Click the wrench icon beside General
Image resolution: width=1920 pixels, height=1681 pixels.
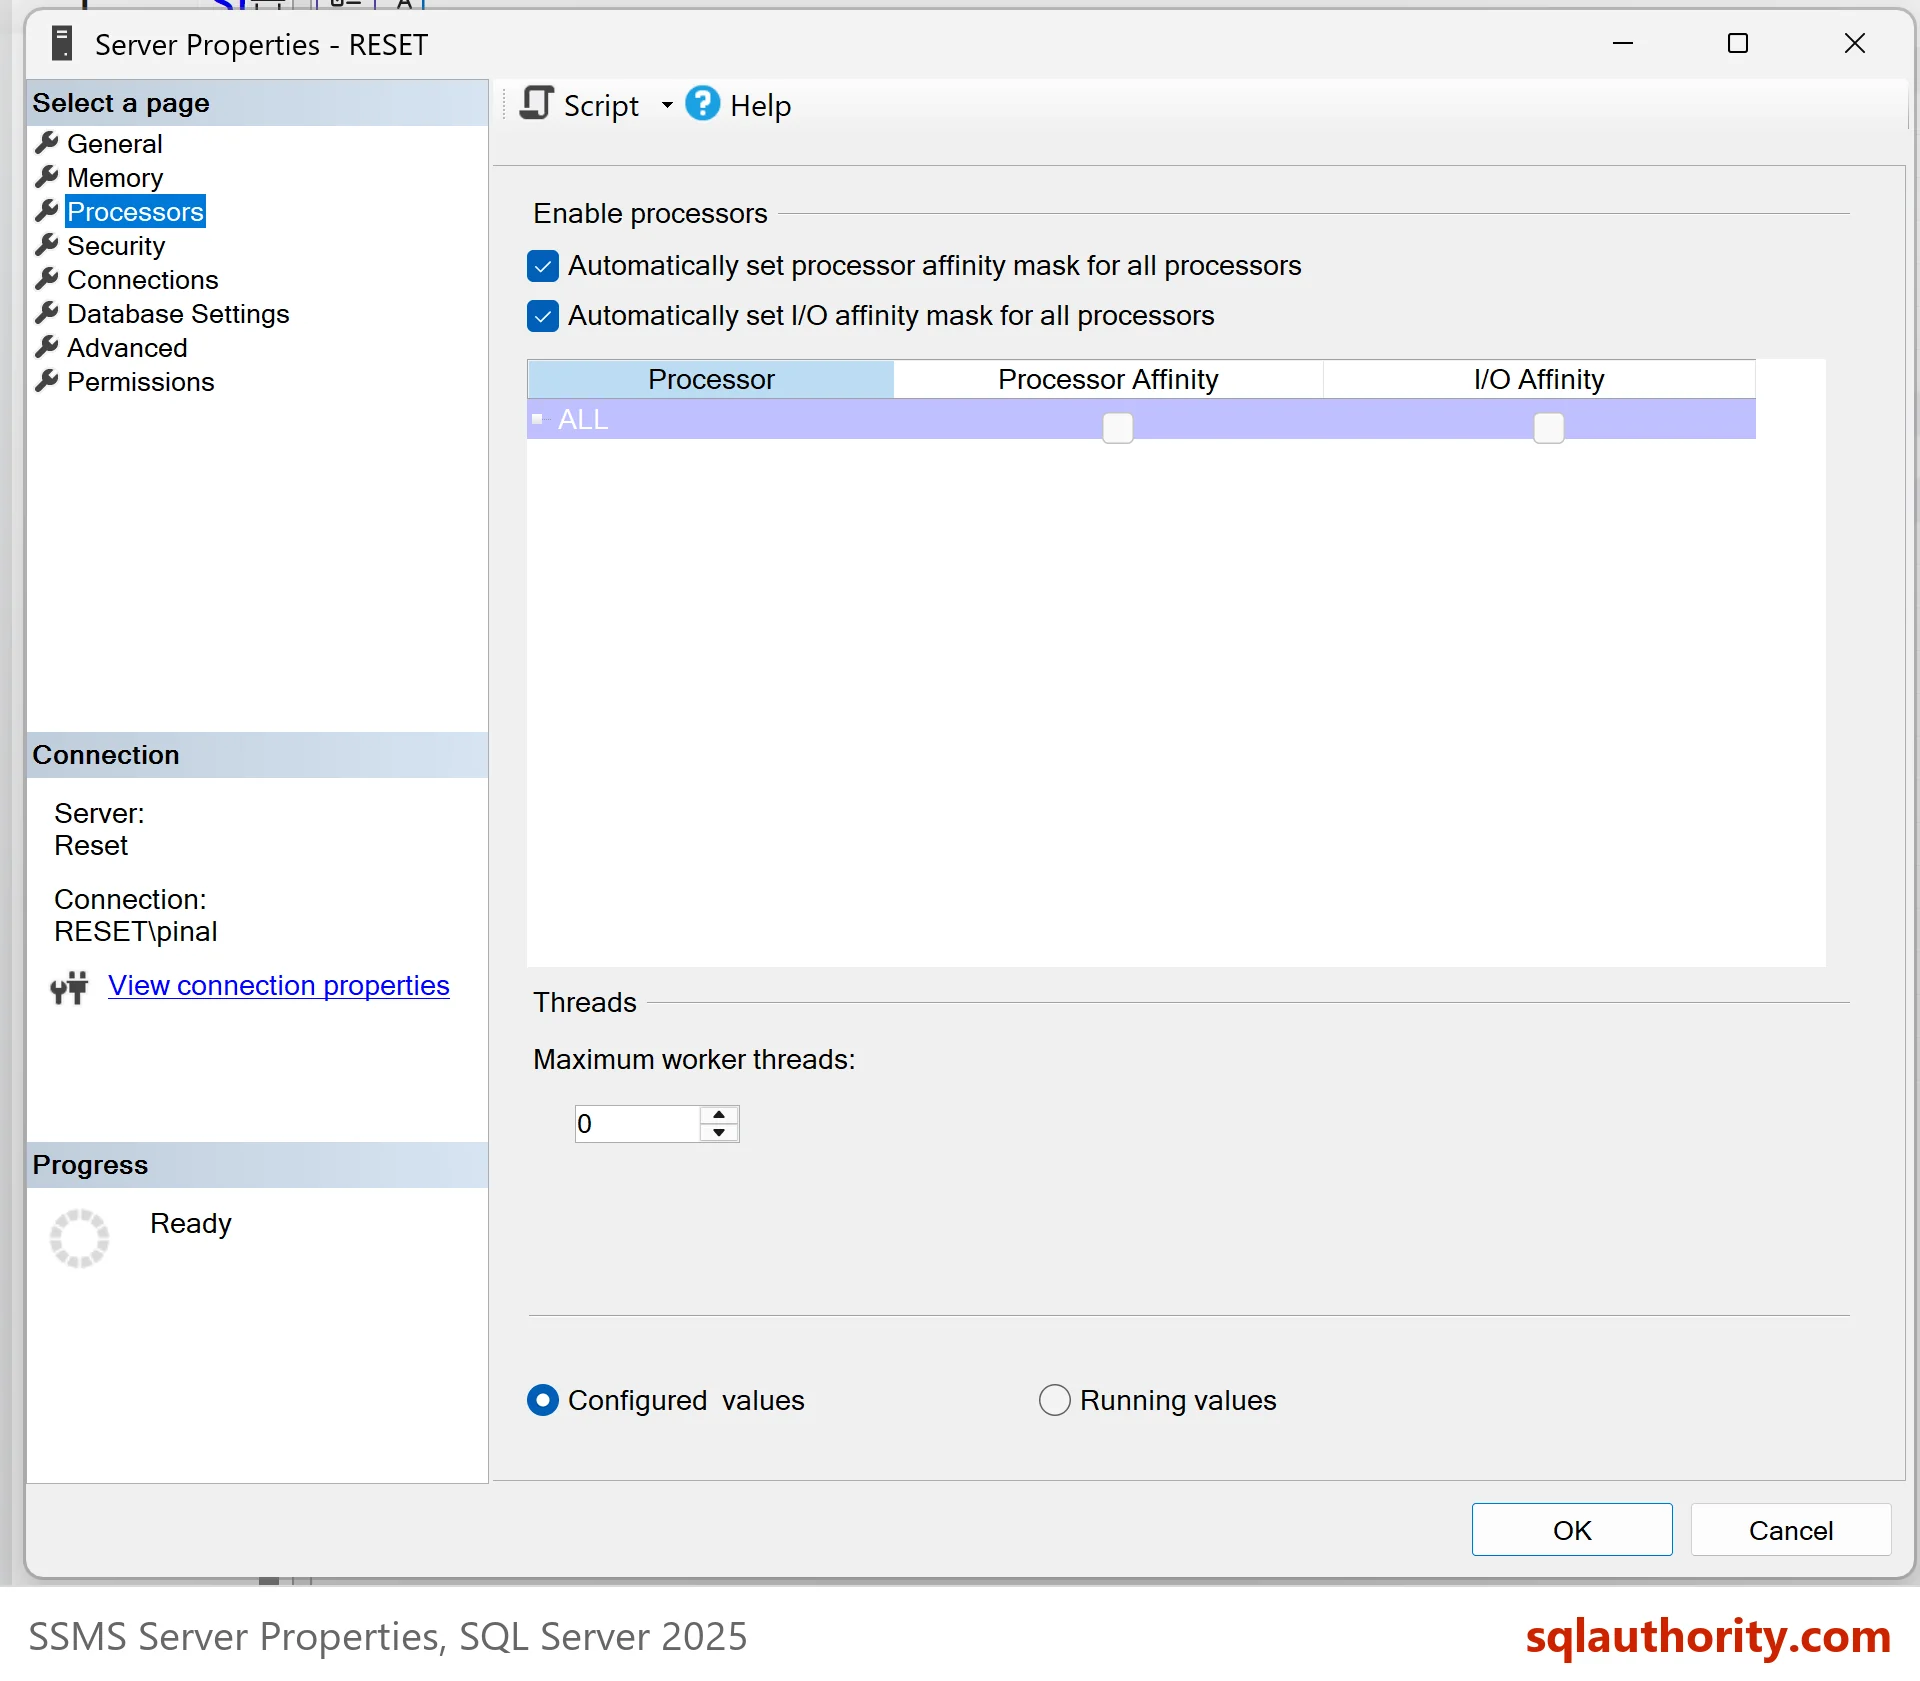(x=47, y=143)
